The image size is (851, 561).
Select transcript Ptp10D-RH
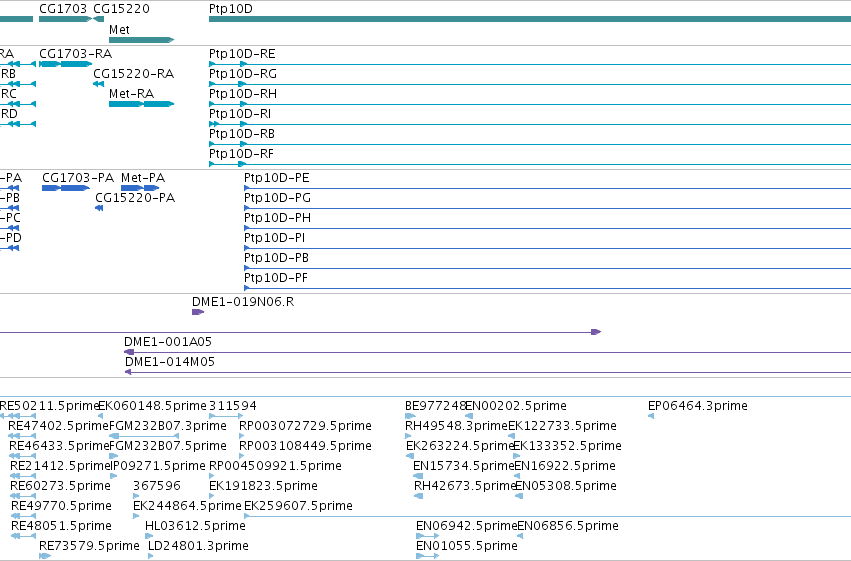coord(243,94)
